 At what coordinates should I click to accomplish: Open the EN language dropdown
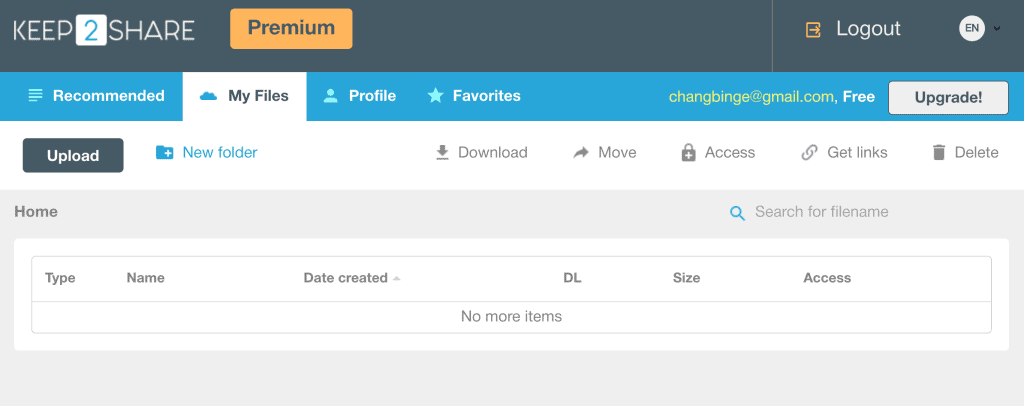click(980, 29)
